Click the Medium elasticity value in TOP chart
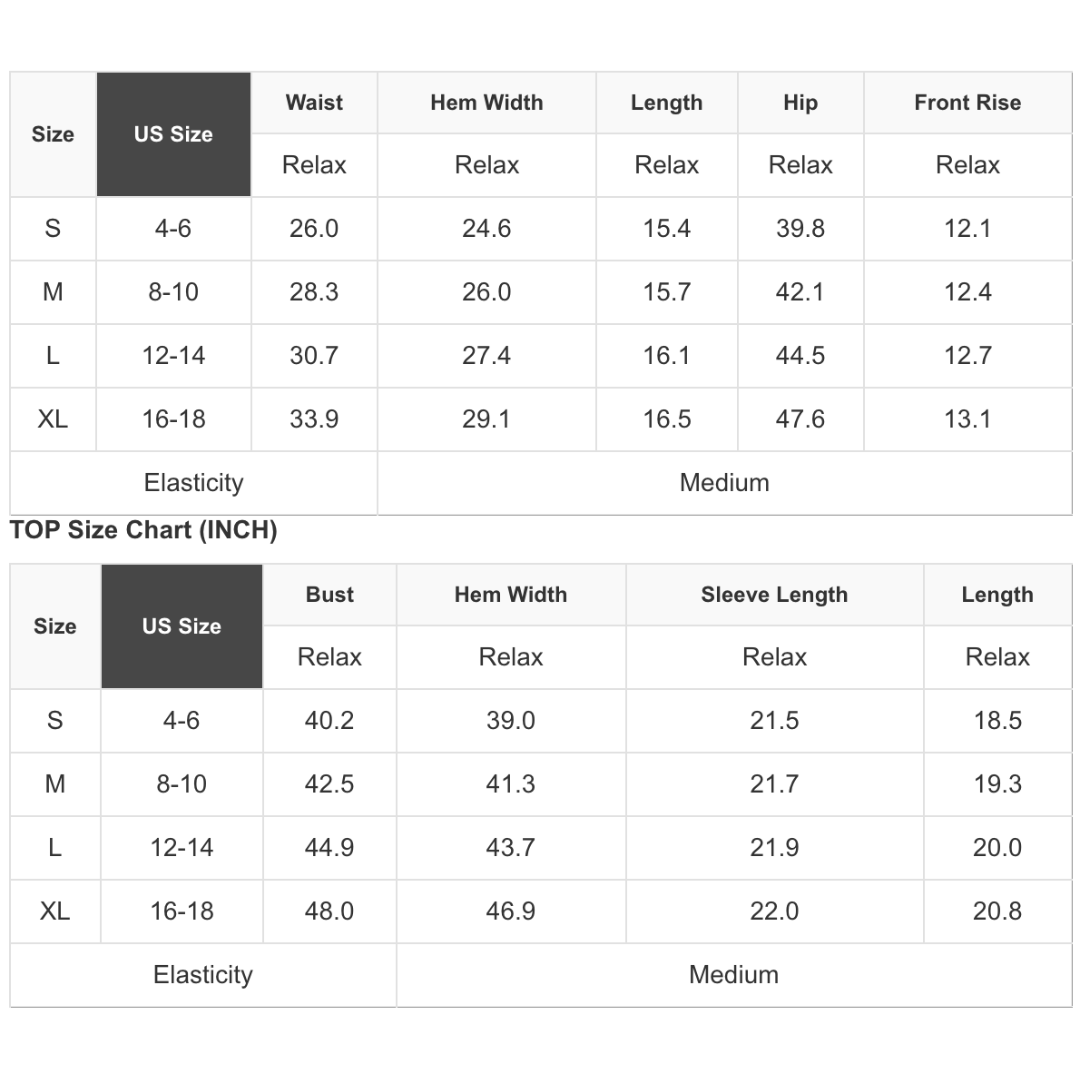Image resolution: width=1080 pixels, height=1080 pixels. click(x=734, y=975)
